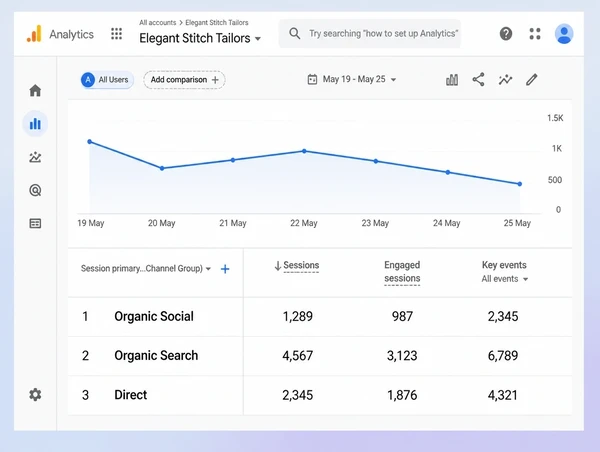Click the Elegant Stitch Tailors breadcrumb

pyautogui.click(x=217, y=23)
